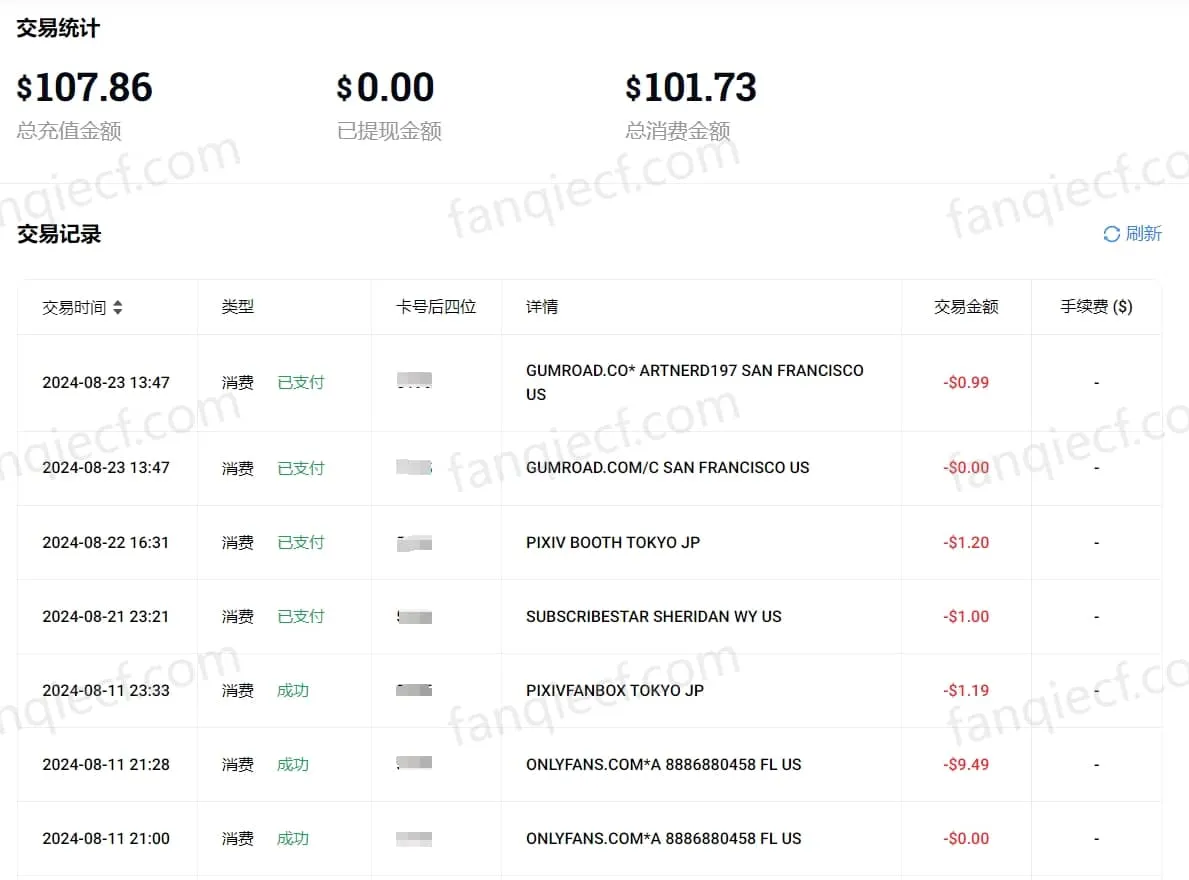Select the 2024-08-21 23:21 timestamp cell
Screen dimensions: 1189x880
click(106, 617)
